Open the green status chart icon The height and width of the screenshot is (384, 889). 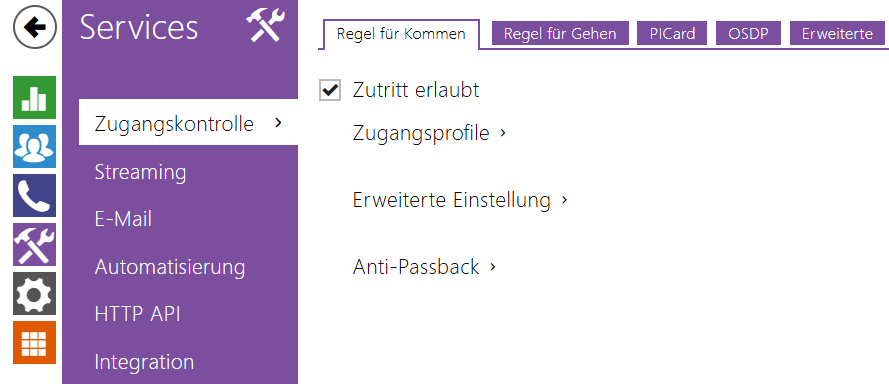(35, 98)
